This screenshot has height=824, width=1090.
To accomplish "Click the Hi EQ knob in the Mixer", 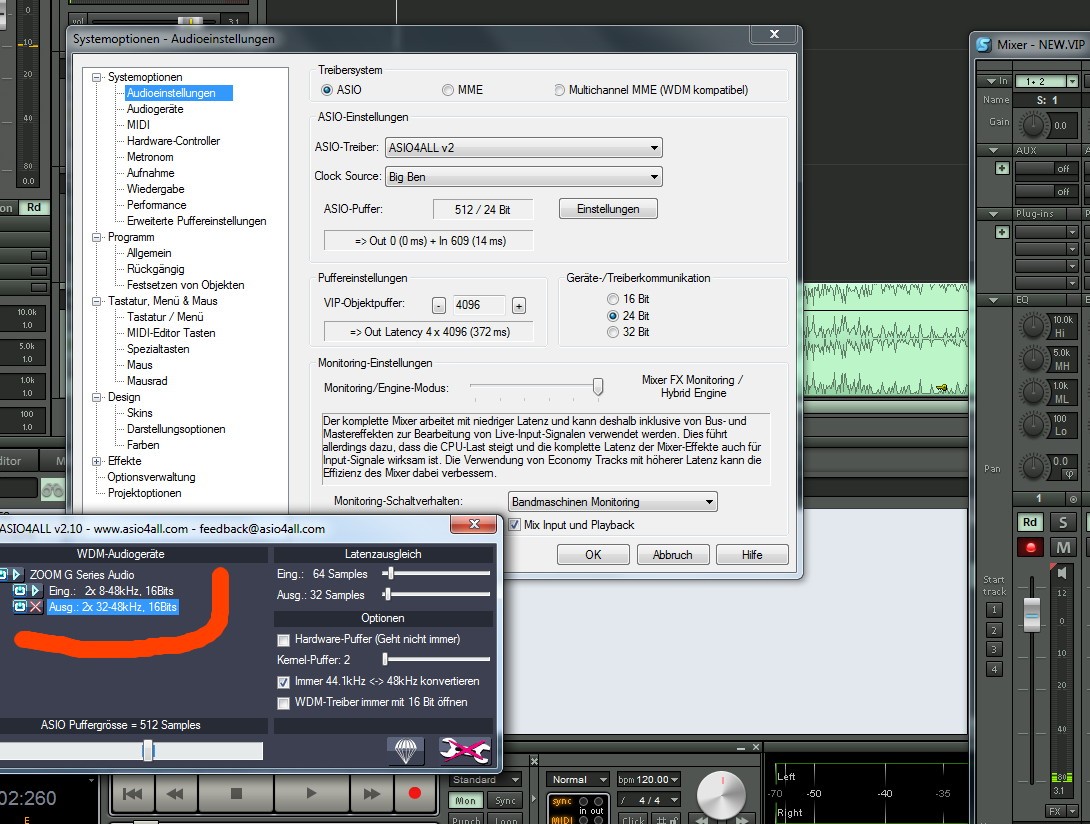I will tap(1034, 326).
